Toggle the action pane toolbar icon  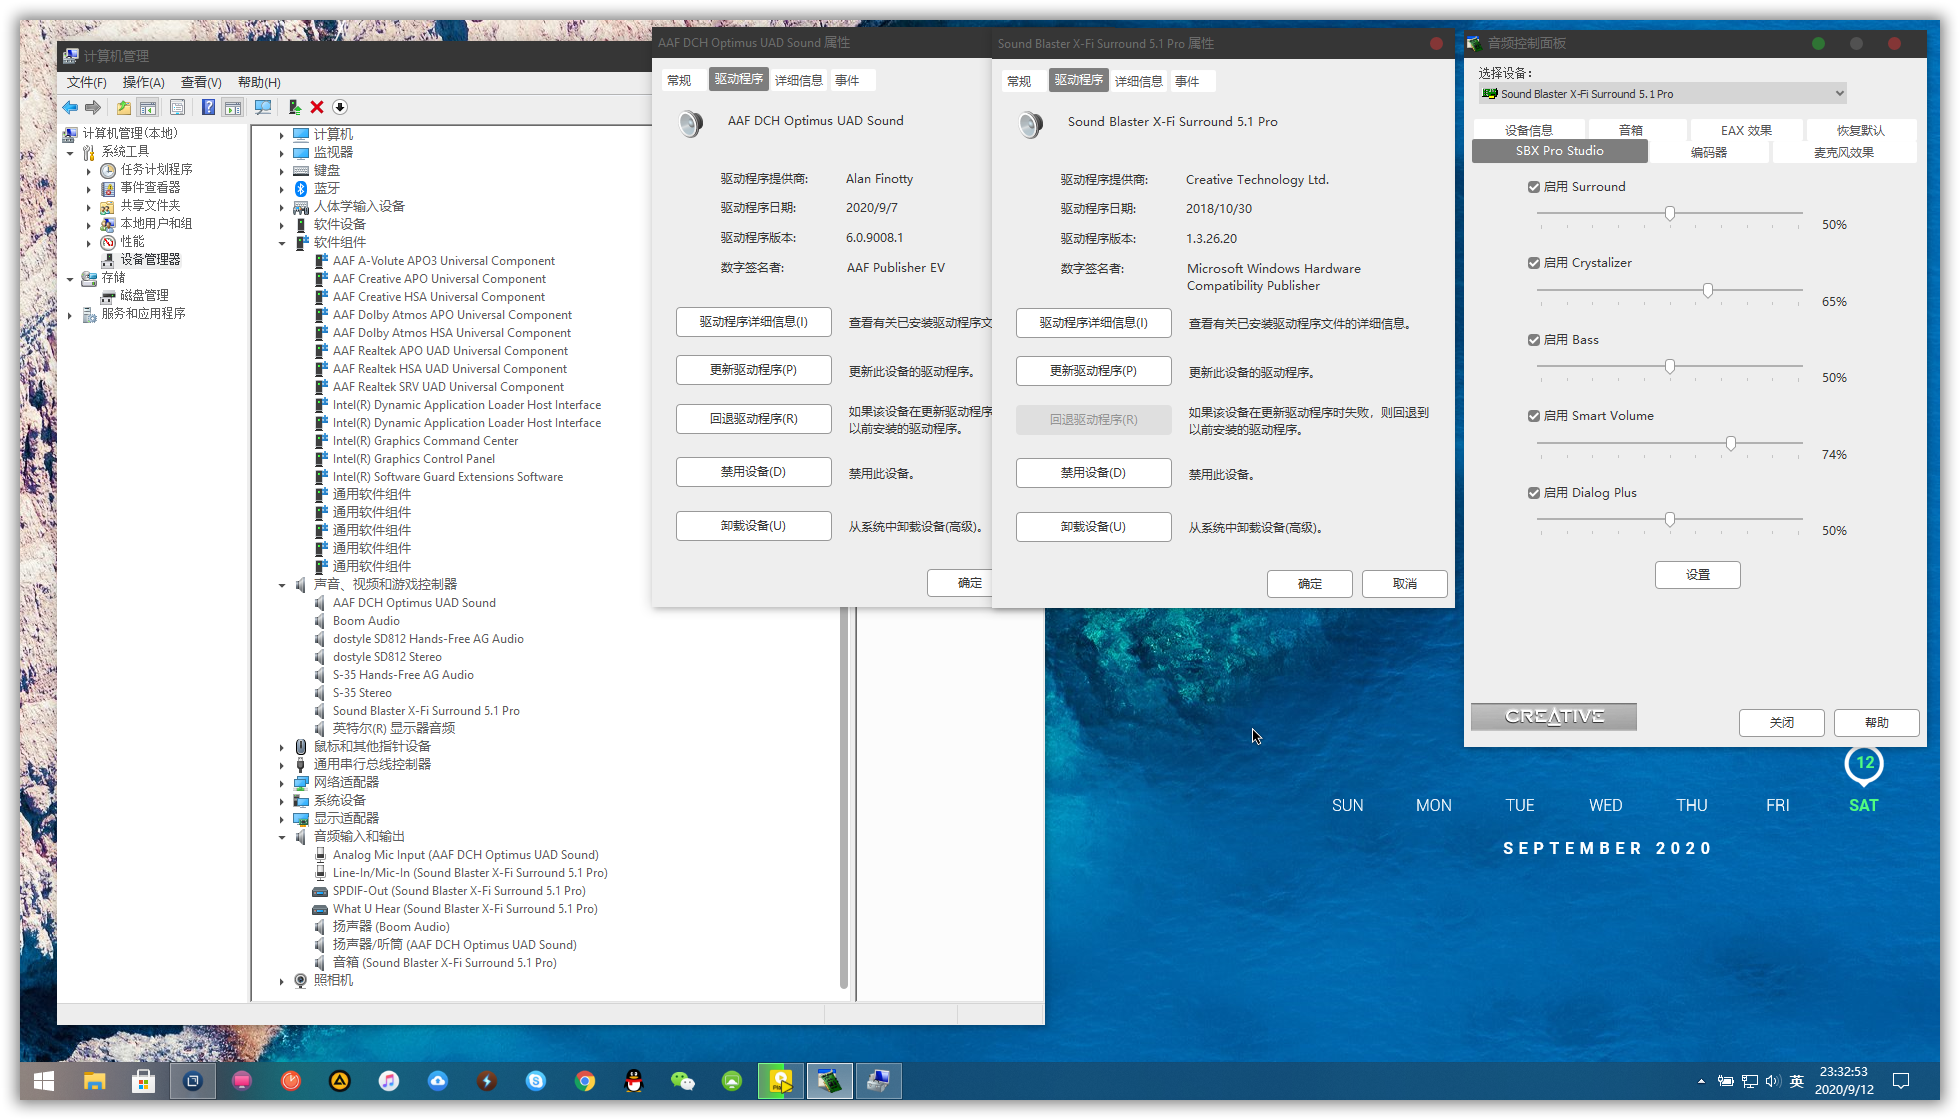coord(232,107)
